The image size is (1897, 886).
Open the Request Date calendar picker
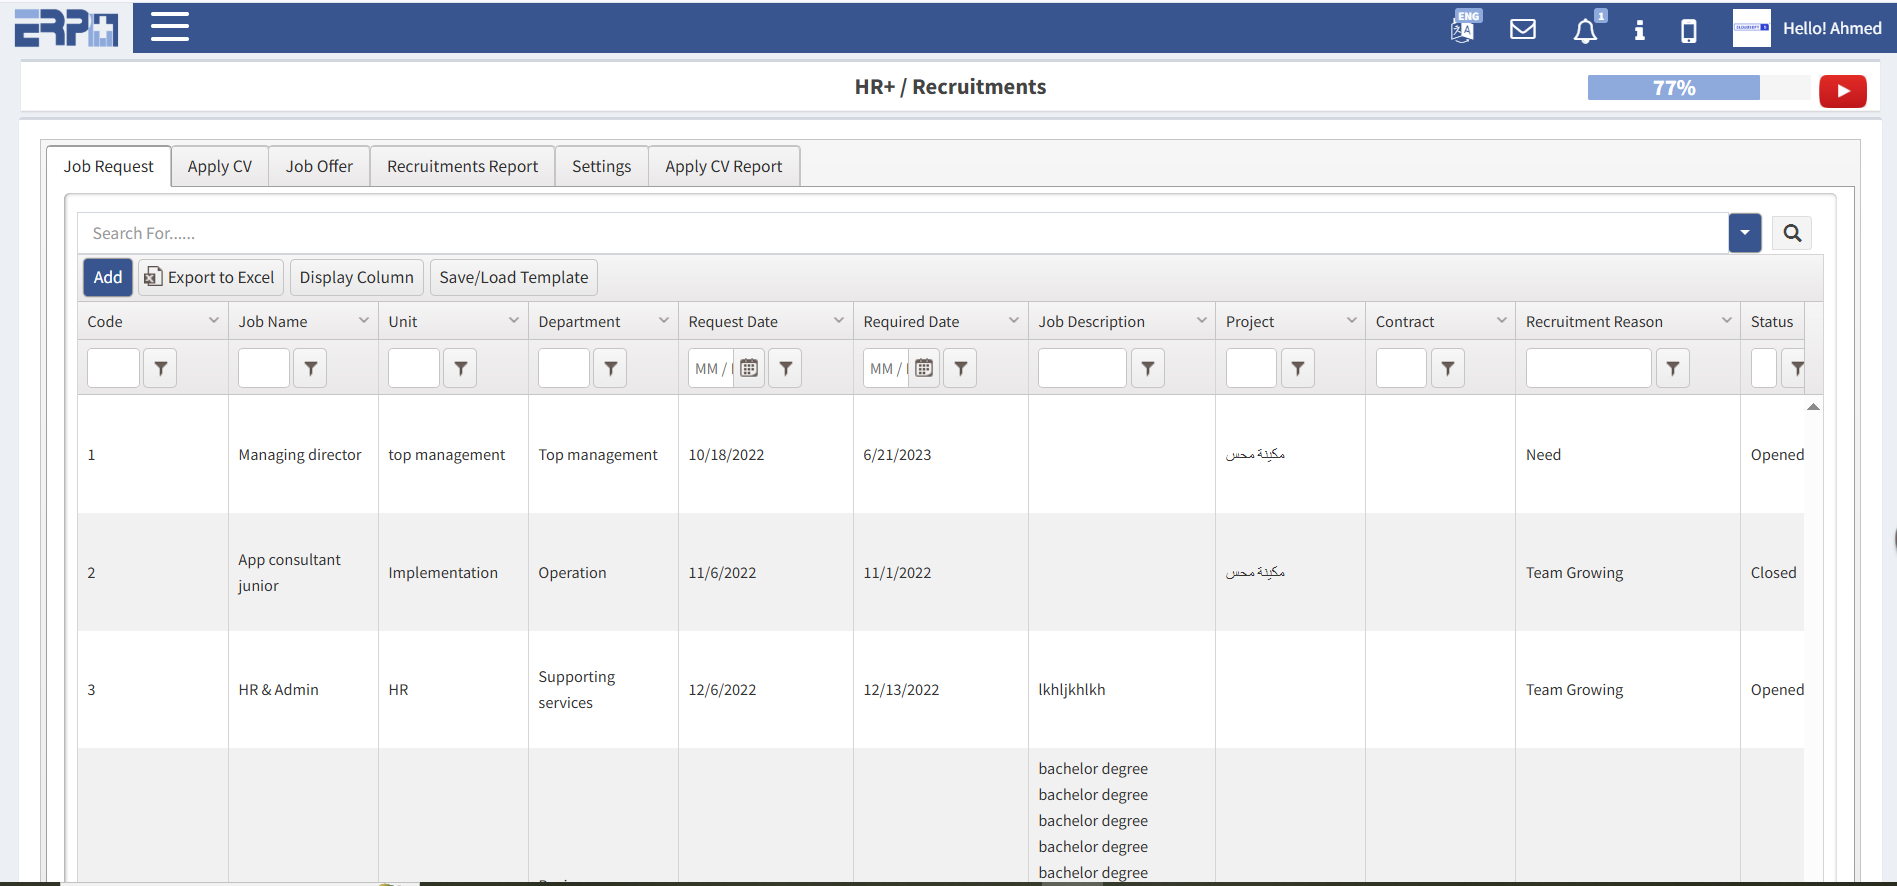pos(749,368)
